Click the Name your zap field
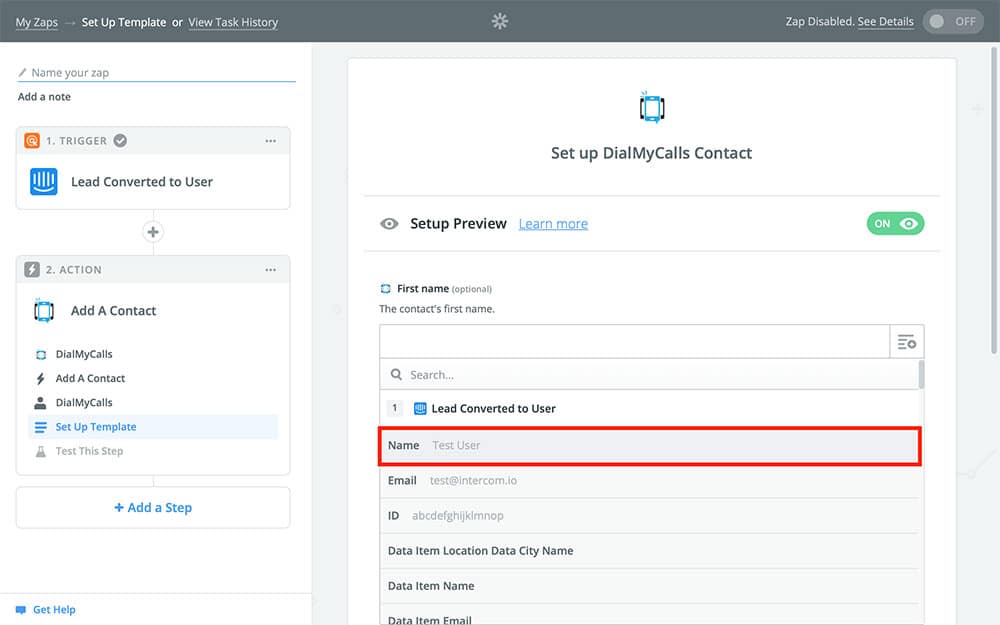The height and width of the screenshot is (625, 1000). coord(160,73)
